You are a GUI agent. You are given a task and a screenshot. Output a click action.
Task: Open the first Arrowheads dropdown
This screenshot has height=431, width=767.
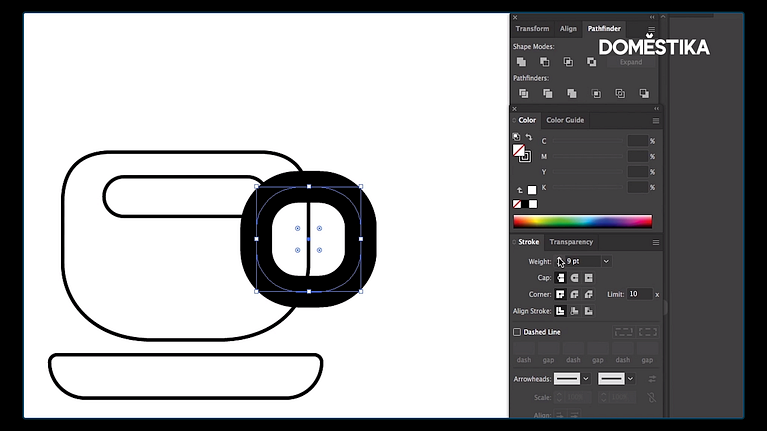coord(586,379)
